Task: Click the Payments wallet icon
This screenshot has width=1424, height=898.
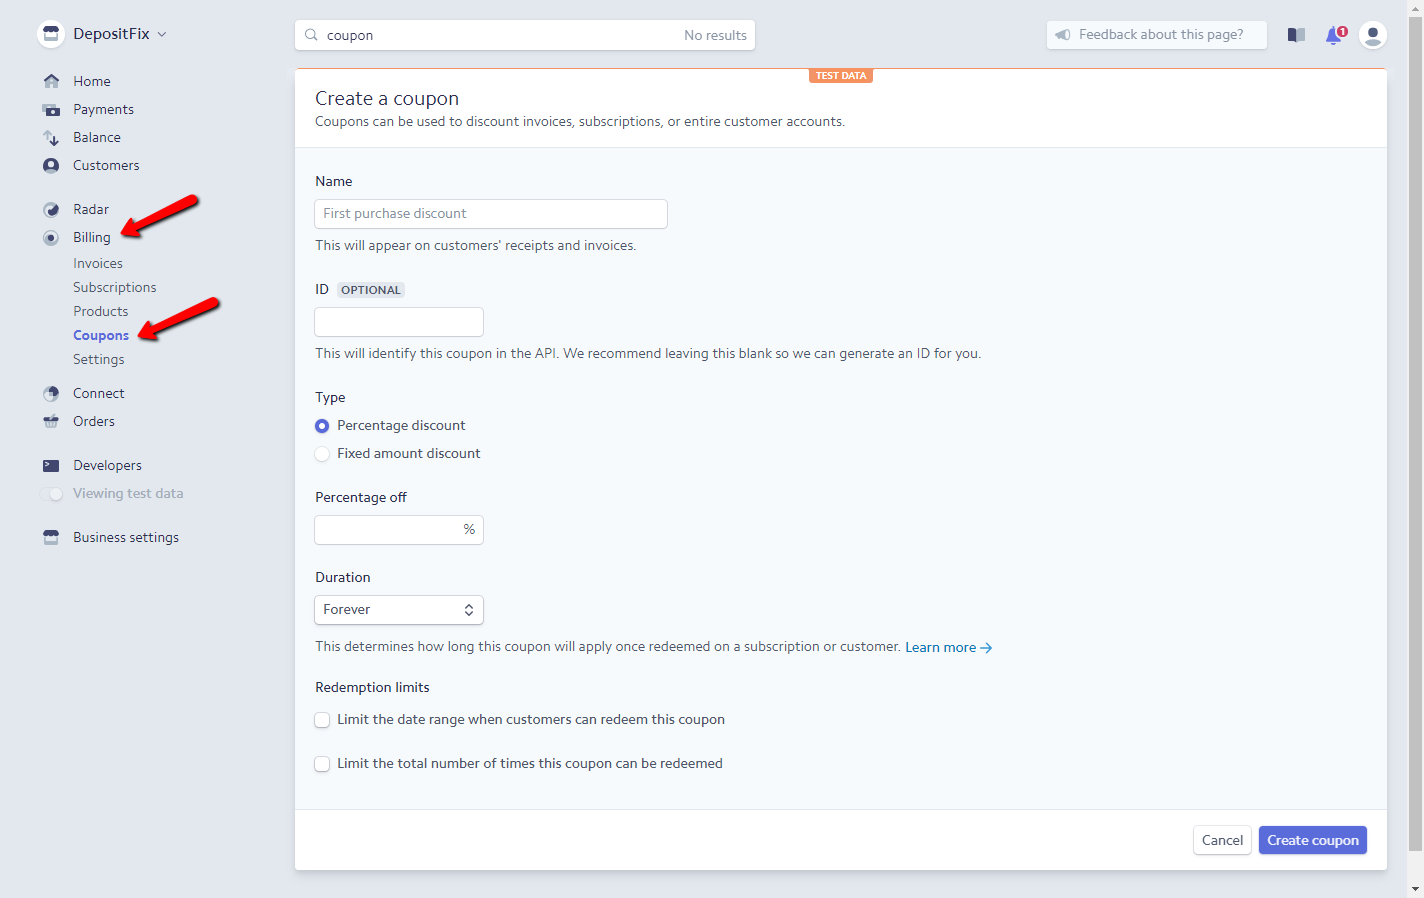Action: coord(51,109)
